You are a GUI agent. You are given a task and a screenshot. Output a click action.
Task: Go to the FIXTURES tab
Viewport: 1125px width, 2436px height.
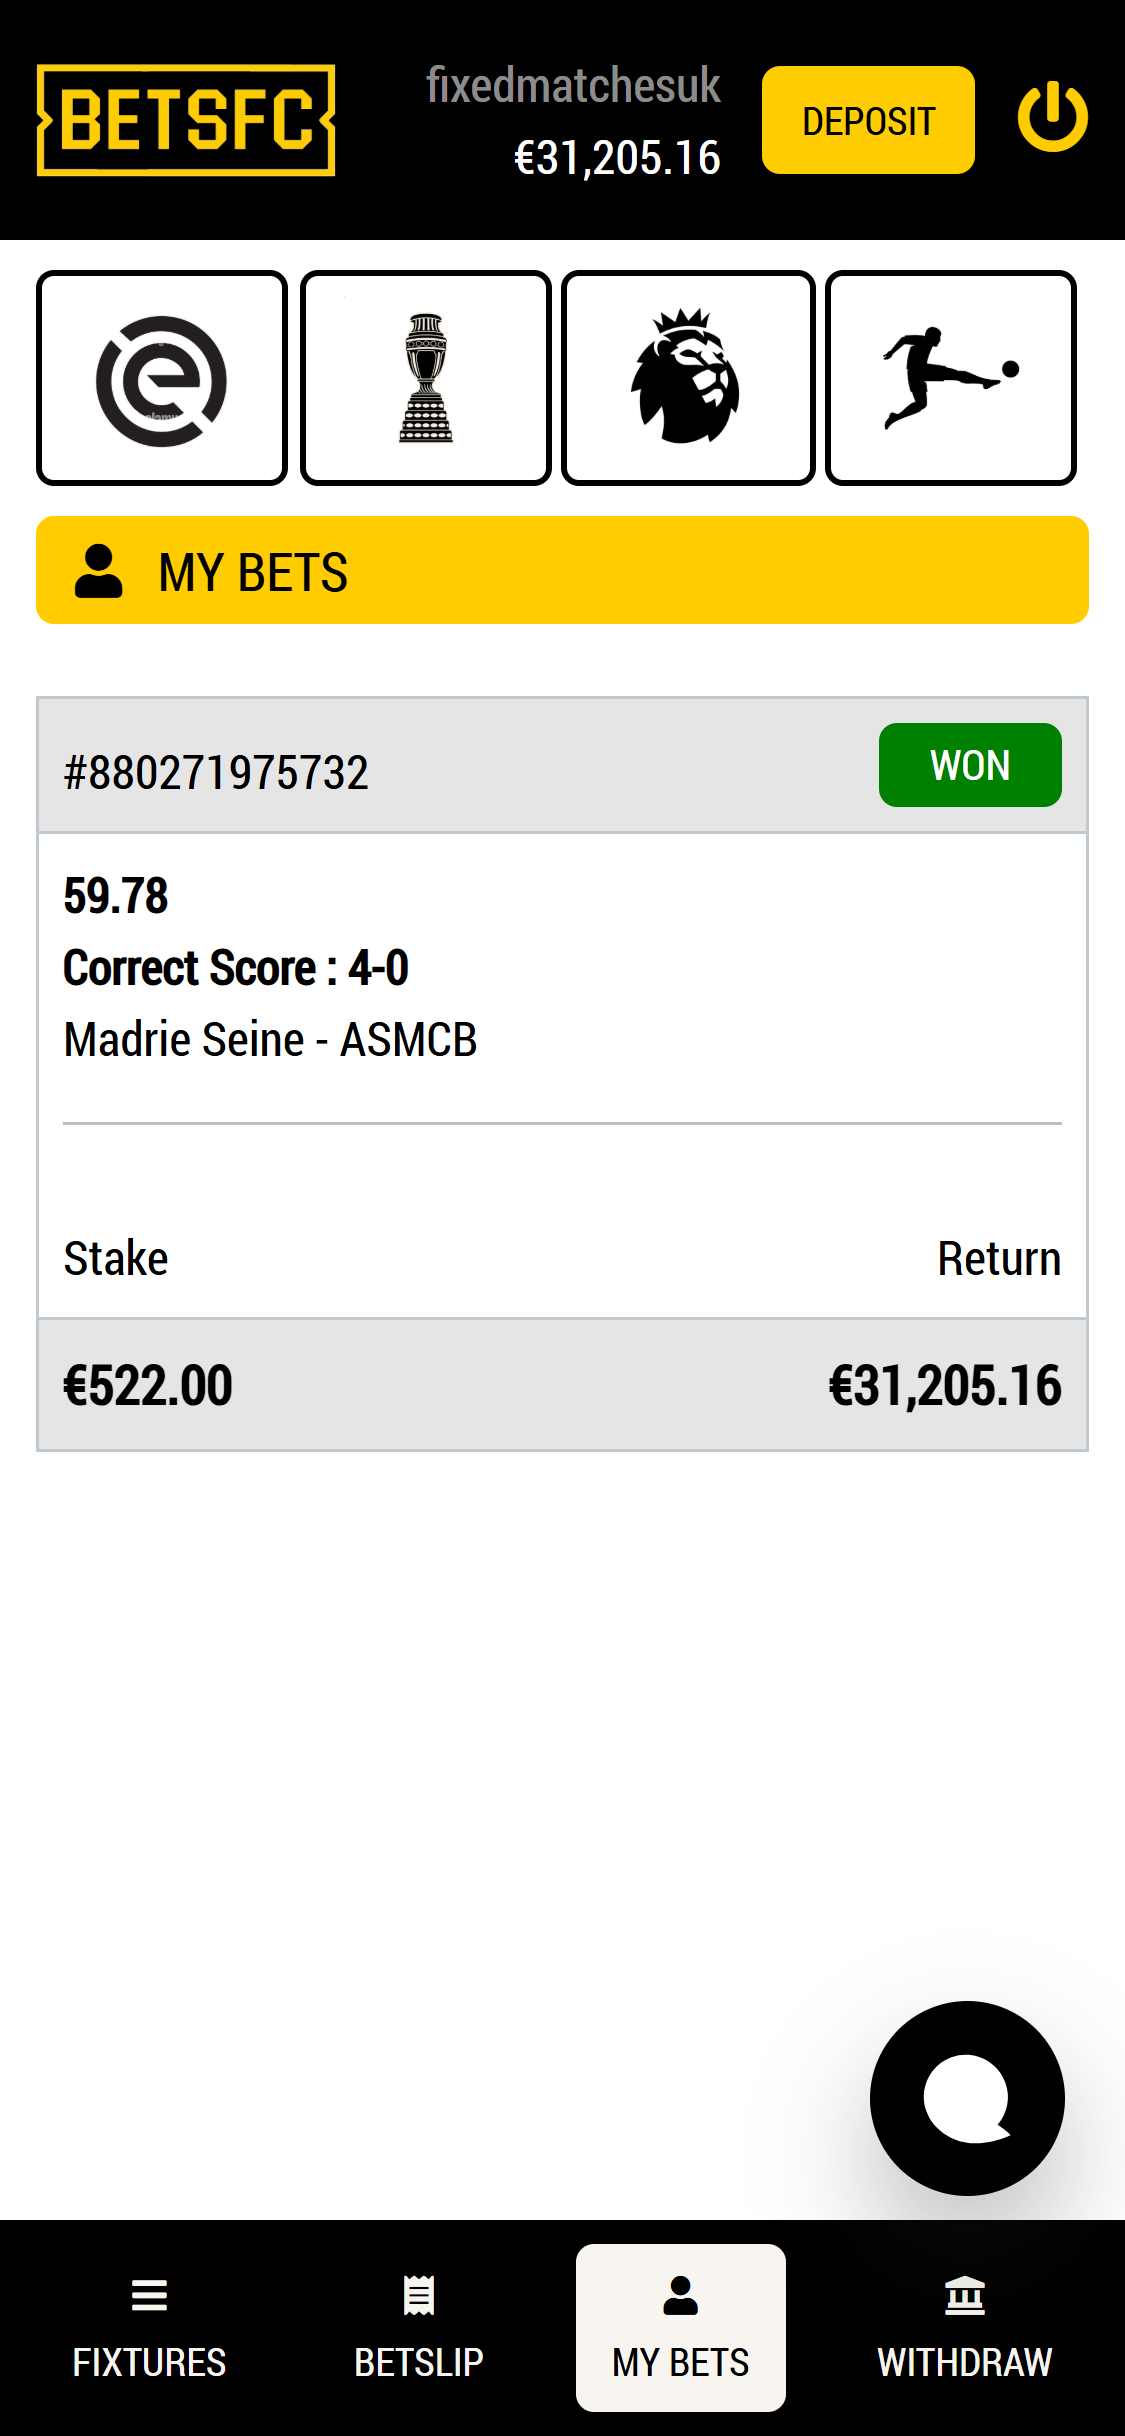click(149, 2328)
